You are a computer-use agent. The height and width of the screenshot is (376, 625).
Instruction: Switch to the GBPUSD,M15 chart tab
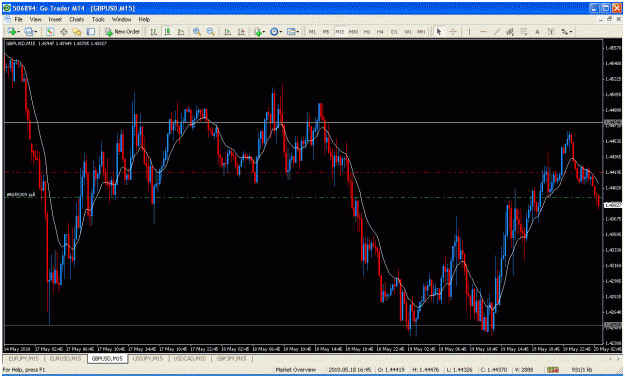107,358
